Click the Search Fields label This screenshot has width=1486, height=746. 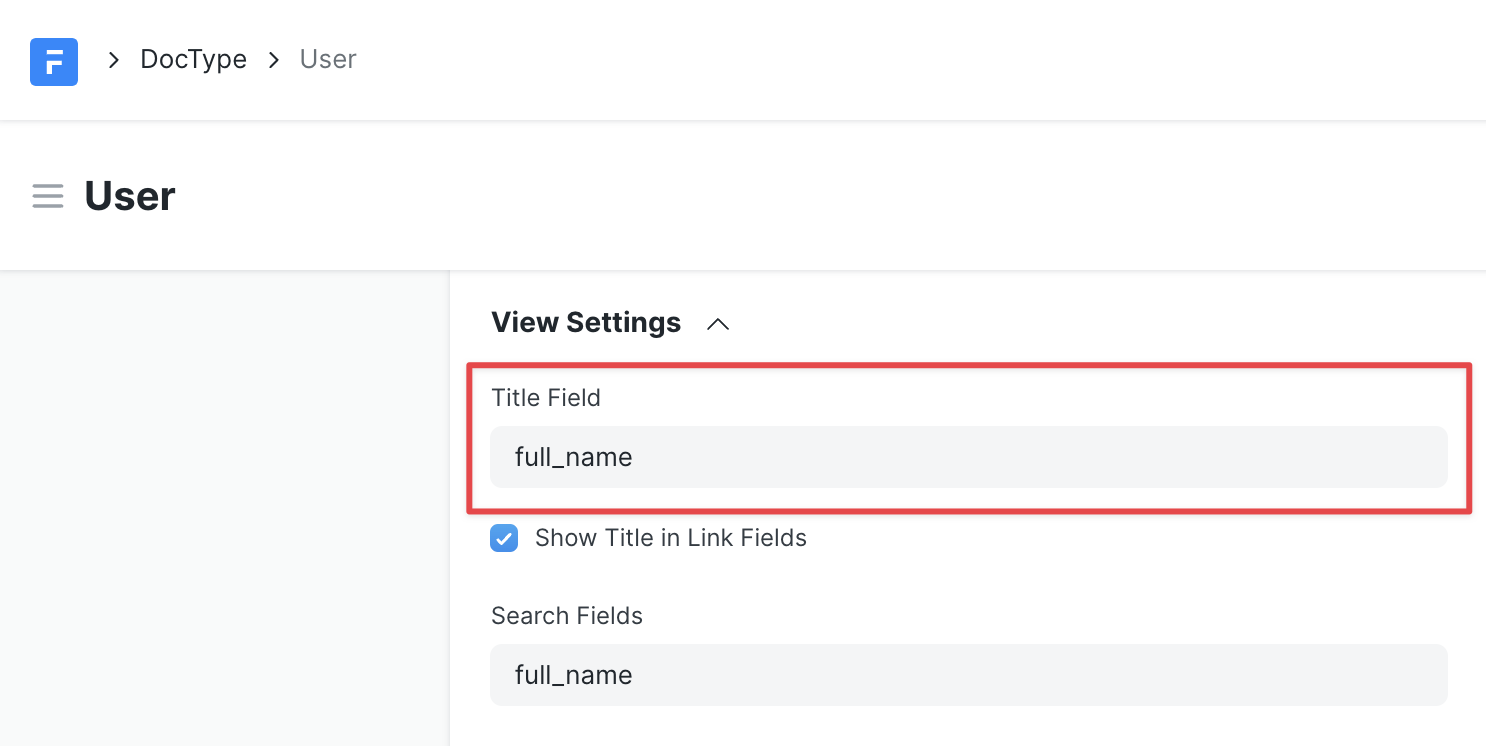pos(567,616)
